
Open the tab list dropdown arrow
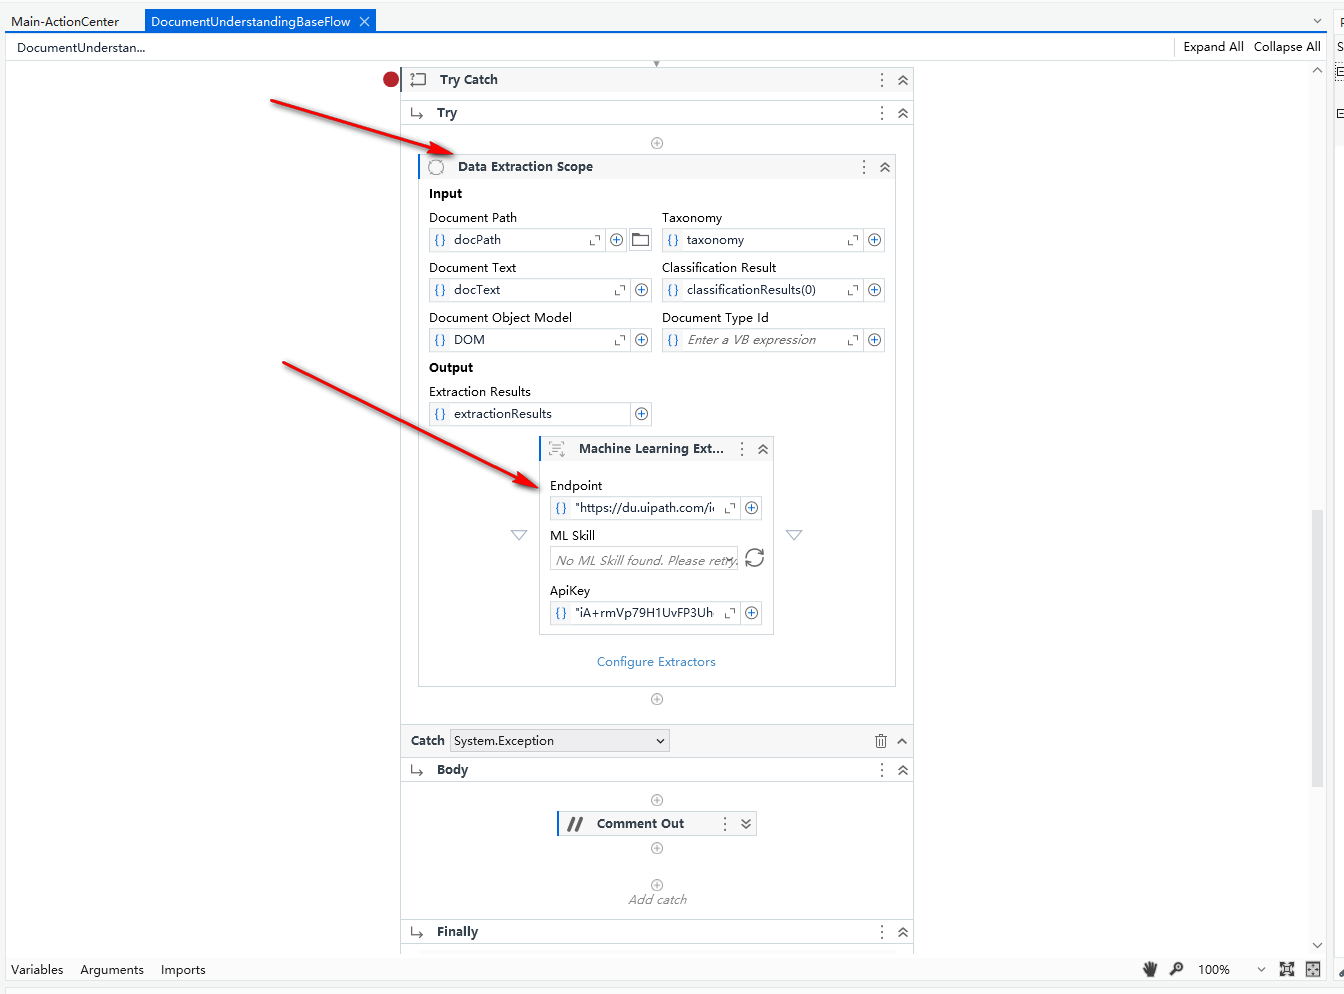coord(1317,21)
